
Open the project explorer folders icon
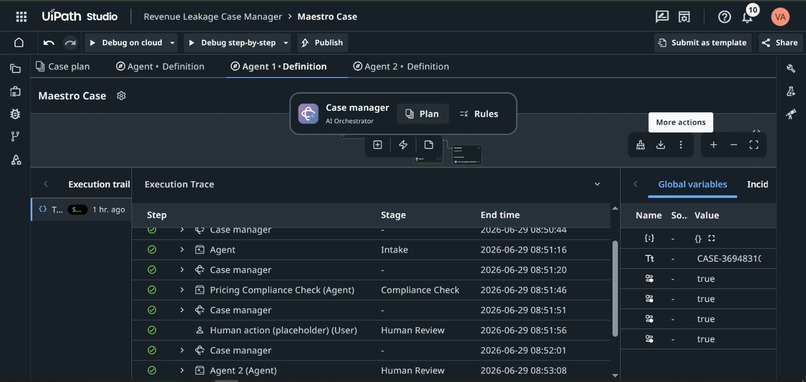pyautogui.click(x=15, y=68)
